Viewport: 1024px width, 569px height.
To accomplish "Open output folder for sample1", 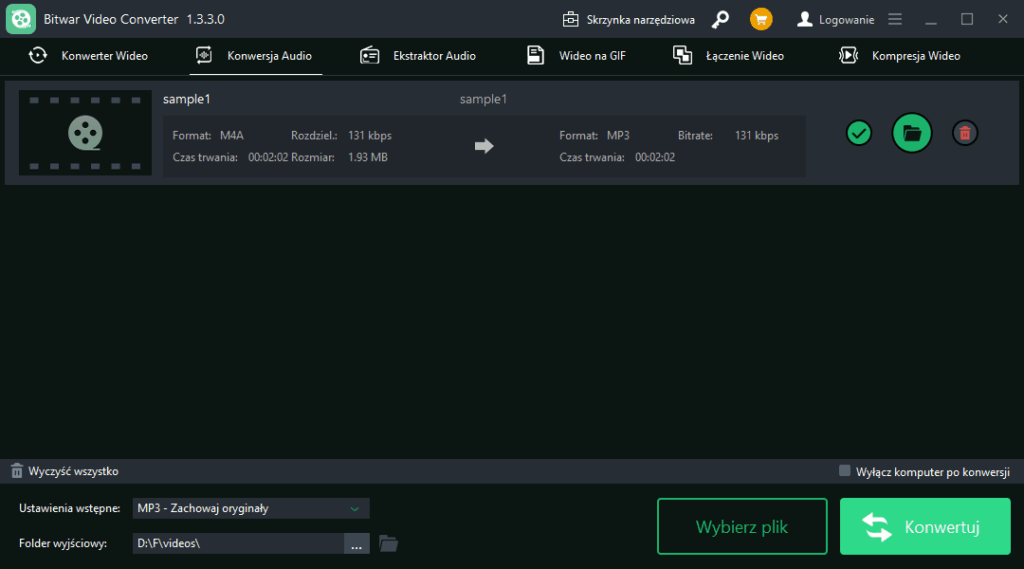I will (x=912, y=133).
